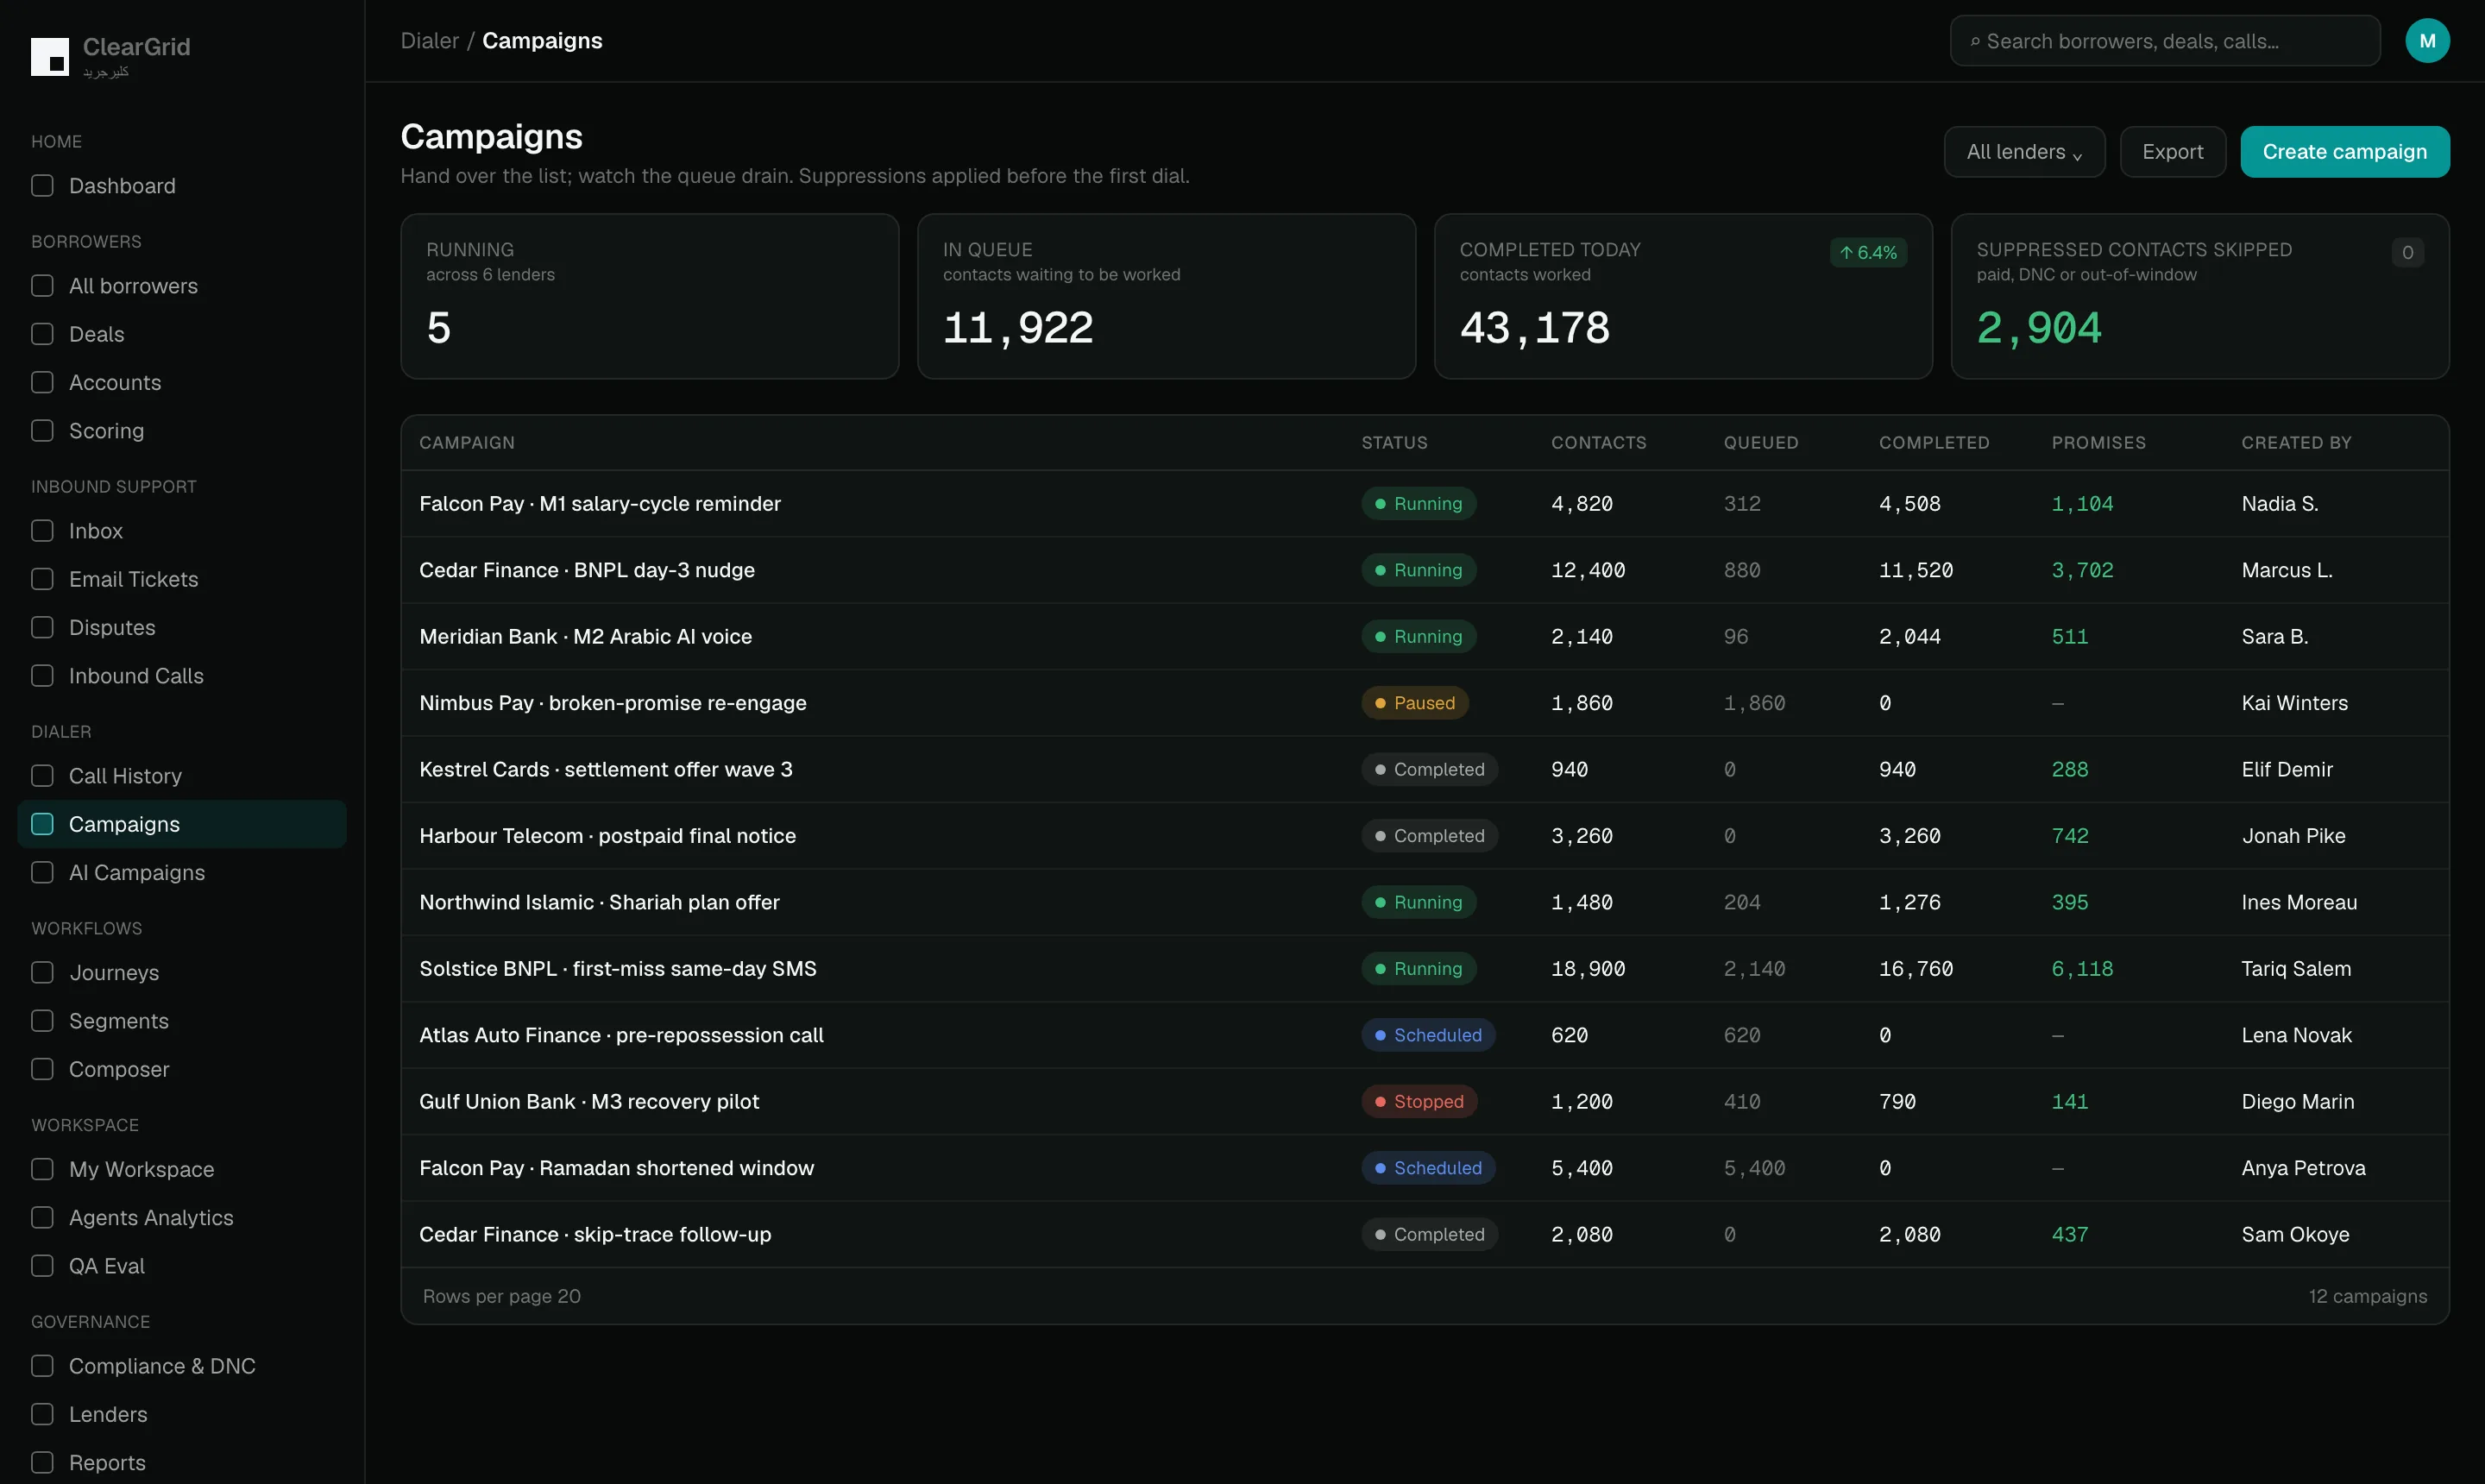
Task: Sort by the PROMISES column header
Action: pyautogui.click(x=2098, y=443)
